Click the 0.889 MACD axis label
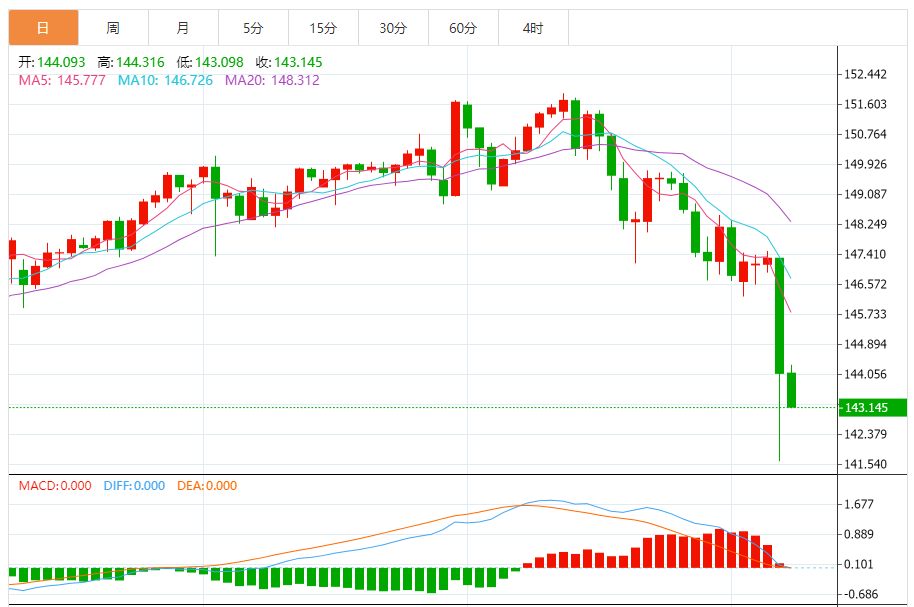Image resolution: width=914 pixels, height=607 pixels. pos(859,534)
